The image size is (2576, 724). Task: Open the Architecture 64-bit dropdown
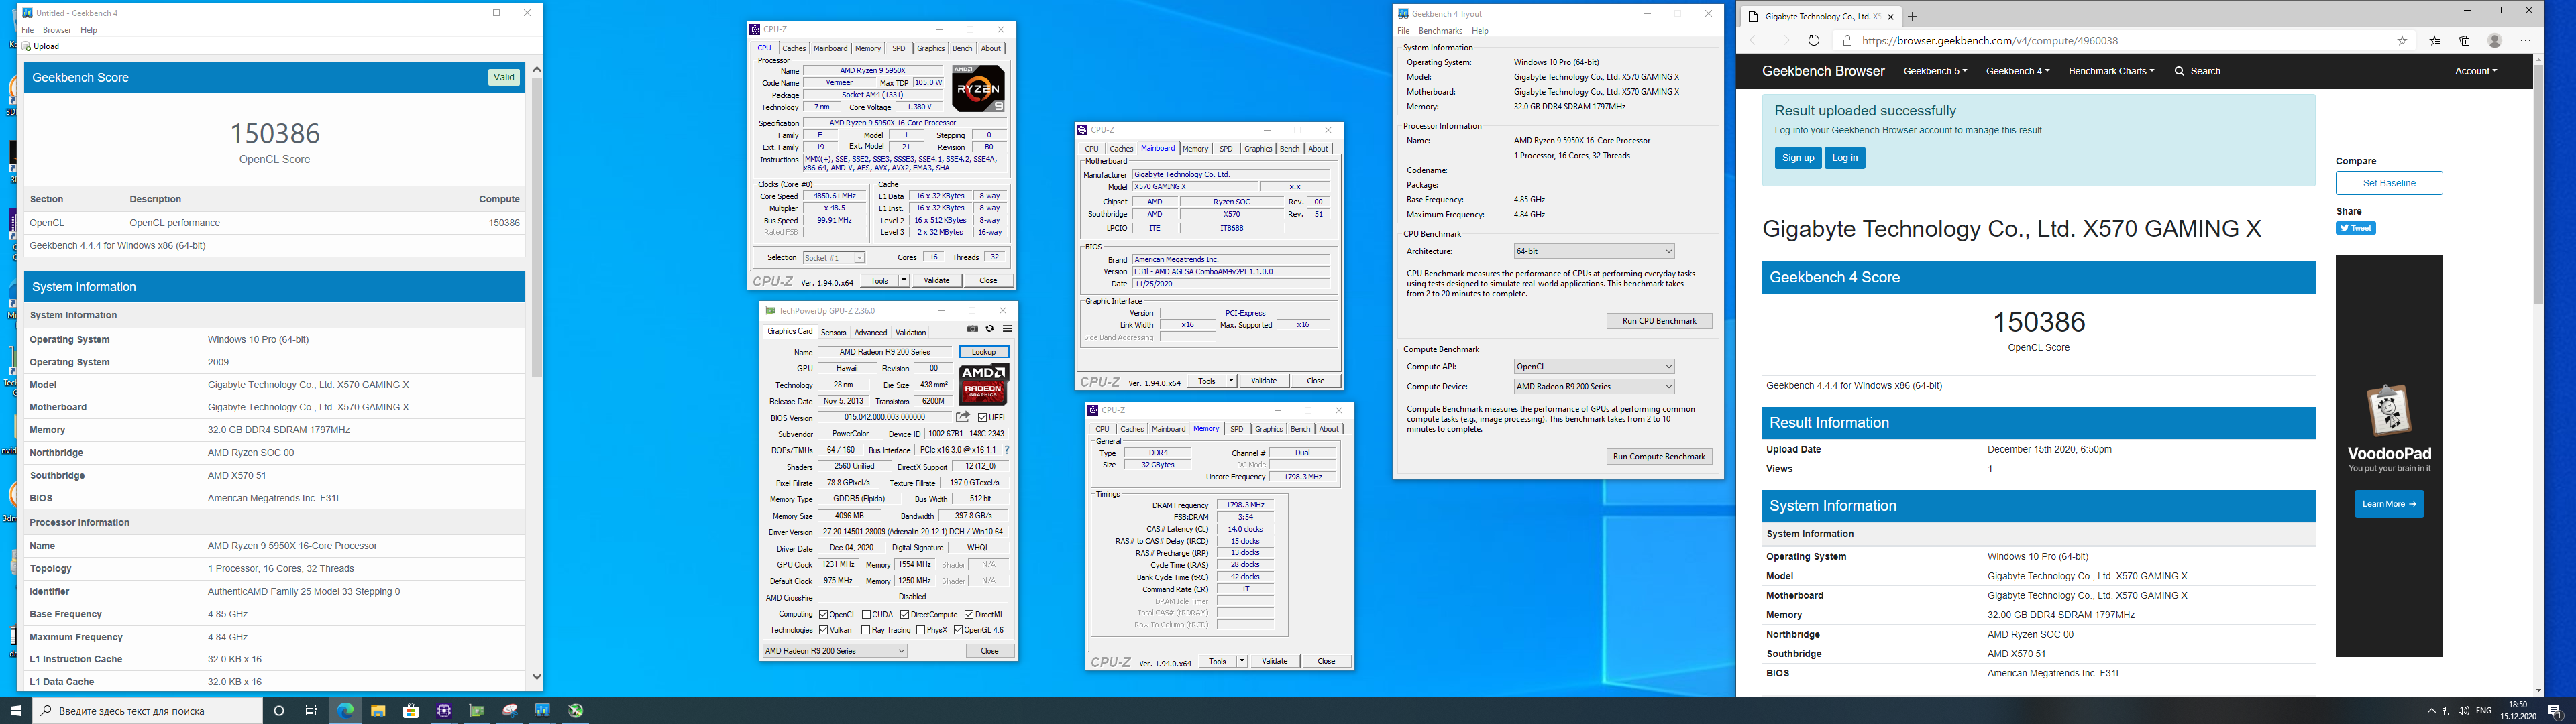pyautogui.click(x=1594, y=251)
